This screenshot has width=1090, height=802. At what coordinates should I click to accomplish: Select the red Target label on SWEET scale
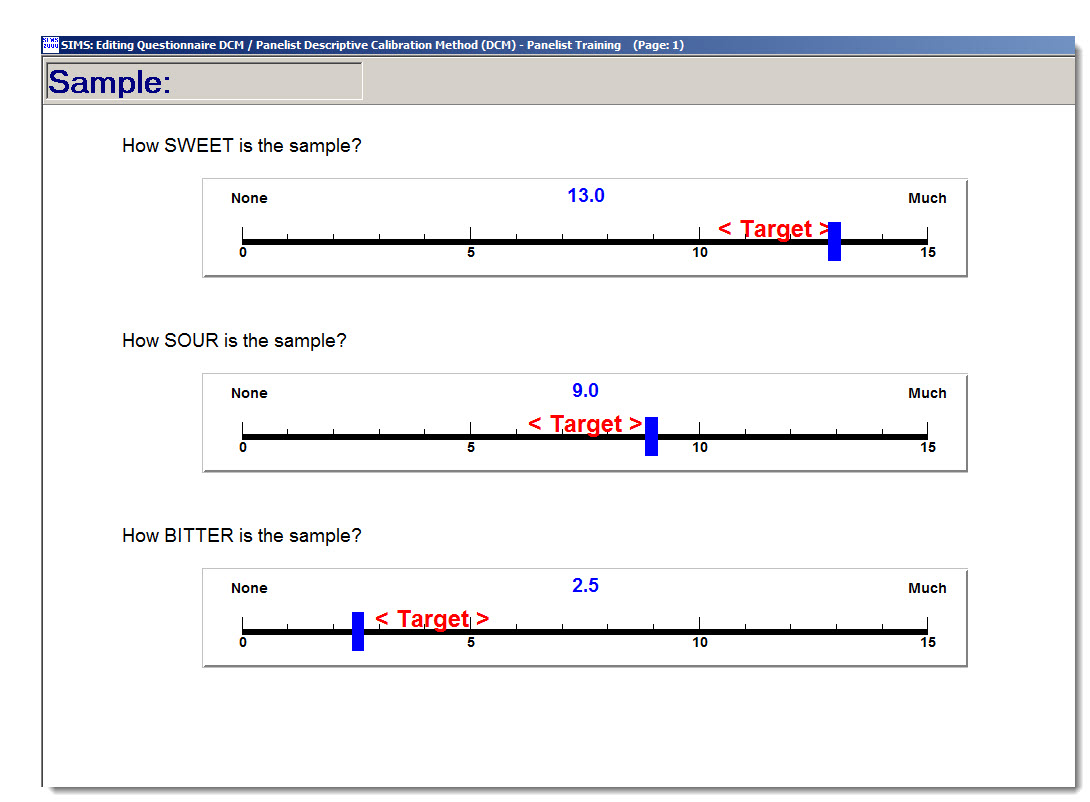click(773, 229)
